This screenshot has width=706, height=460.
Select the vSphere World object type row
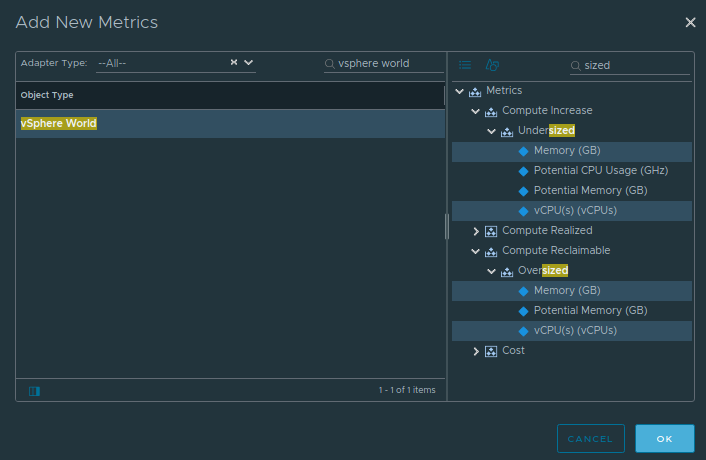(231, 124)
